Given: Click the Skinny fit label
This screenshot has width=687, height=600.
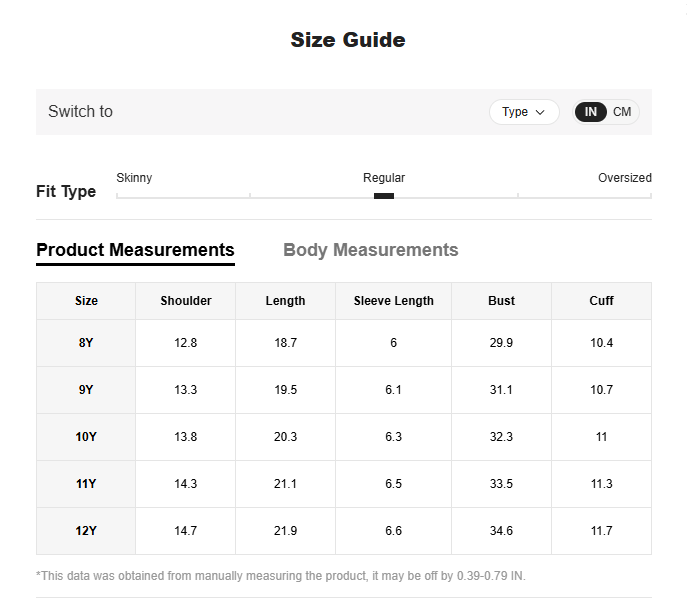Looking at the screenshot, I should (134, 178).
